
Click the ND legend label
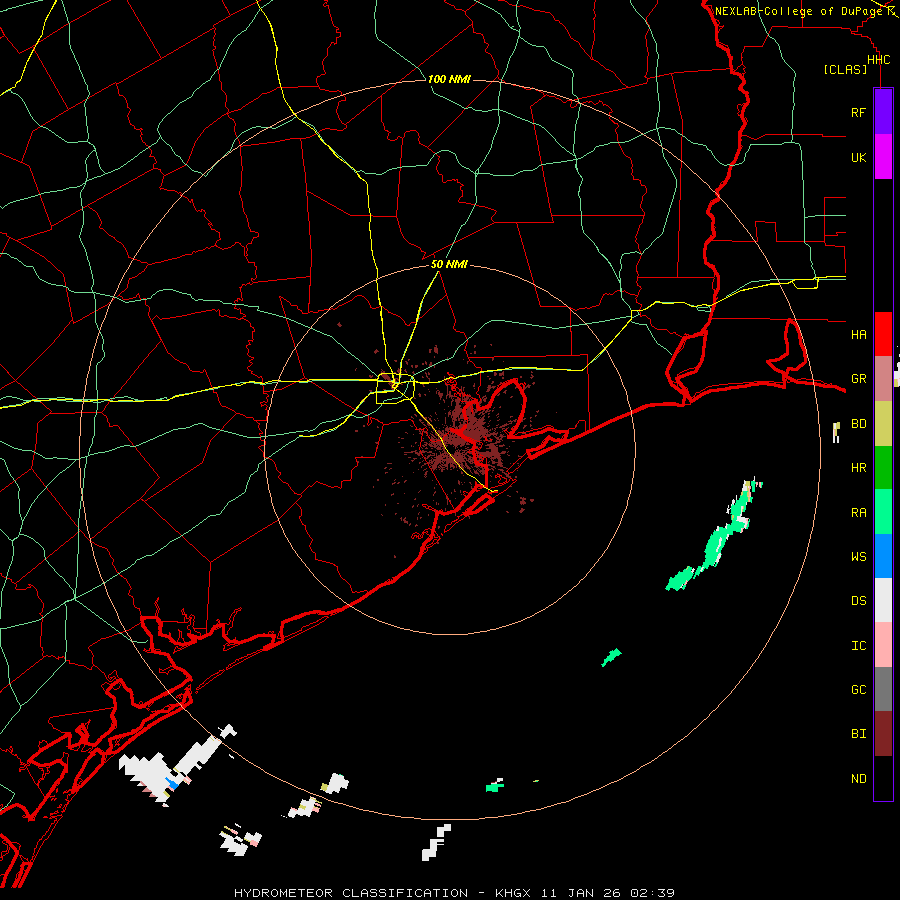click(858, 779)
